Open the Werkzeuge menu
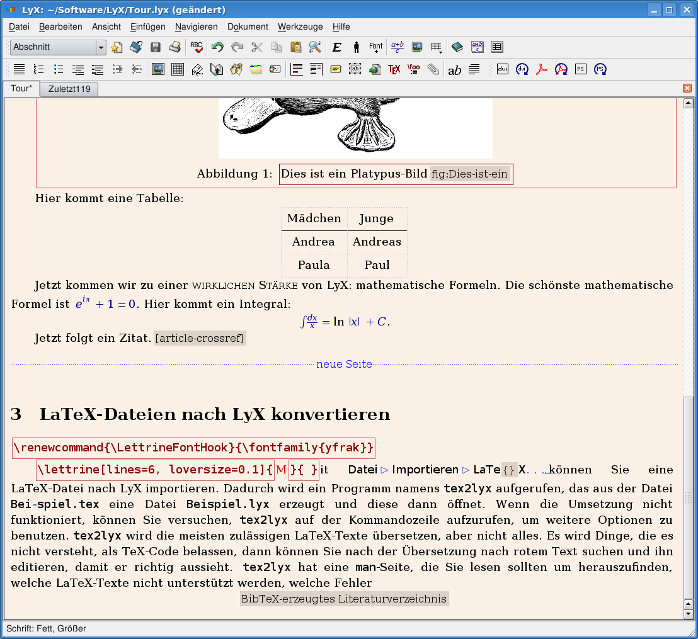698x639 pixels. pos(300,27)
